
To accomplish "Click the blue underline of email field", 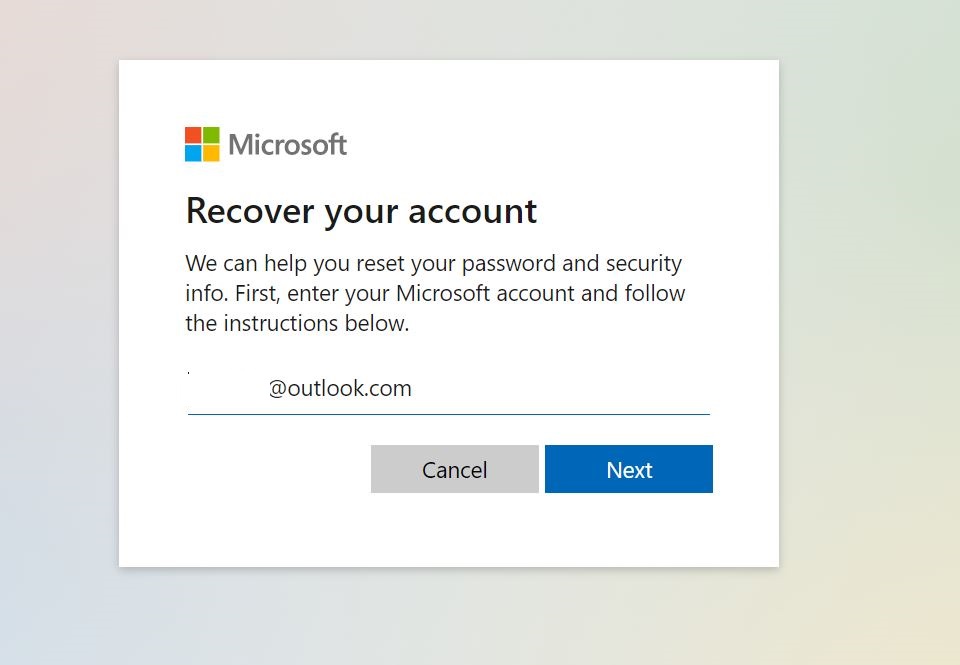I will 449,415.
